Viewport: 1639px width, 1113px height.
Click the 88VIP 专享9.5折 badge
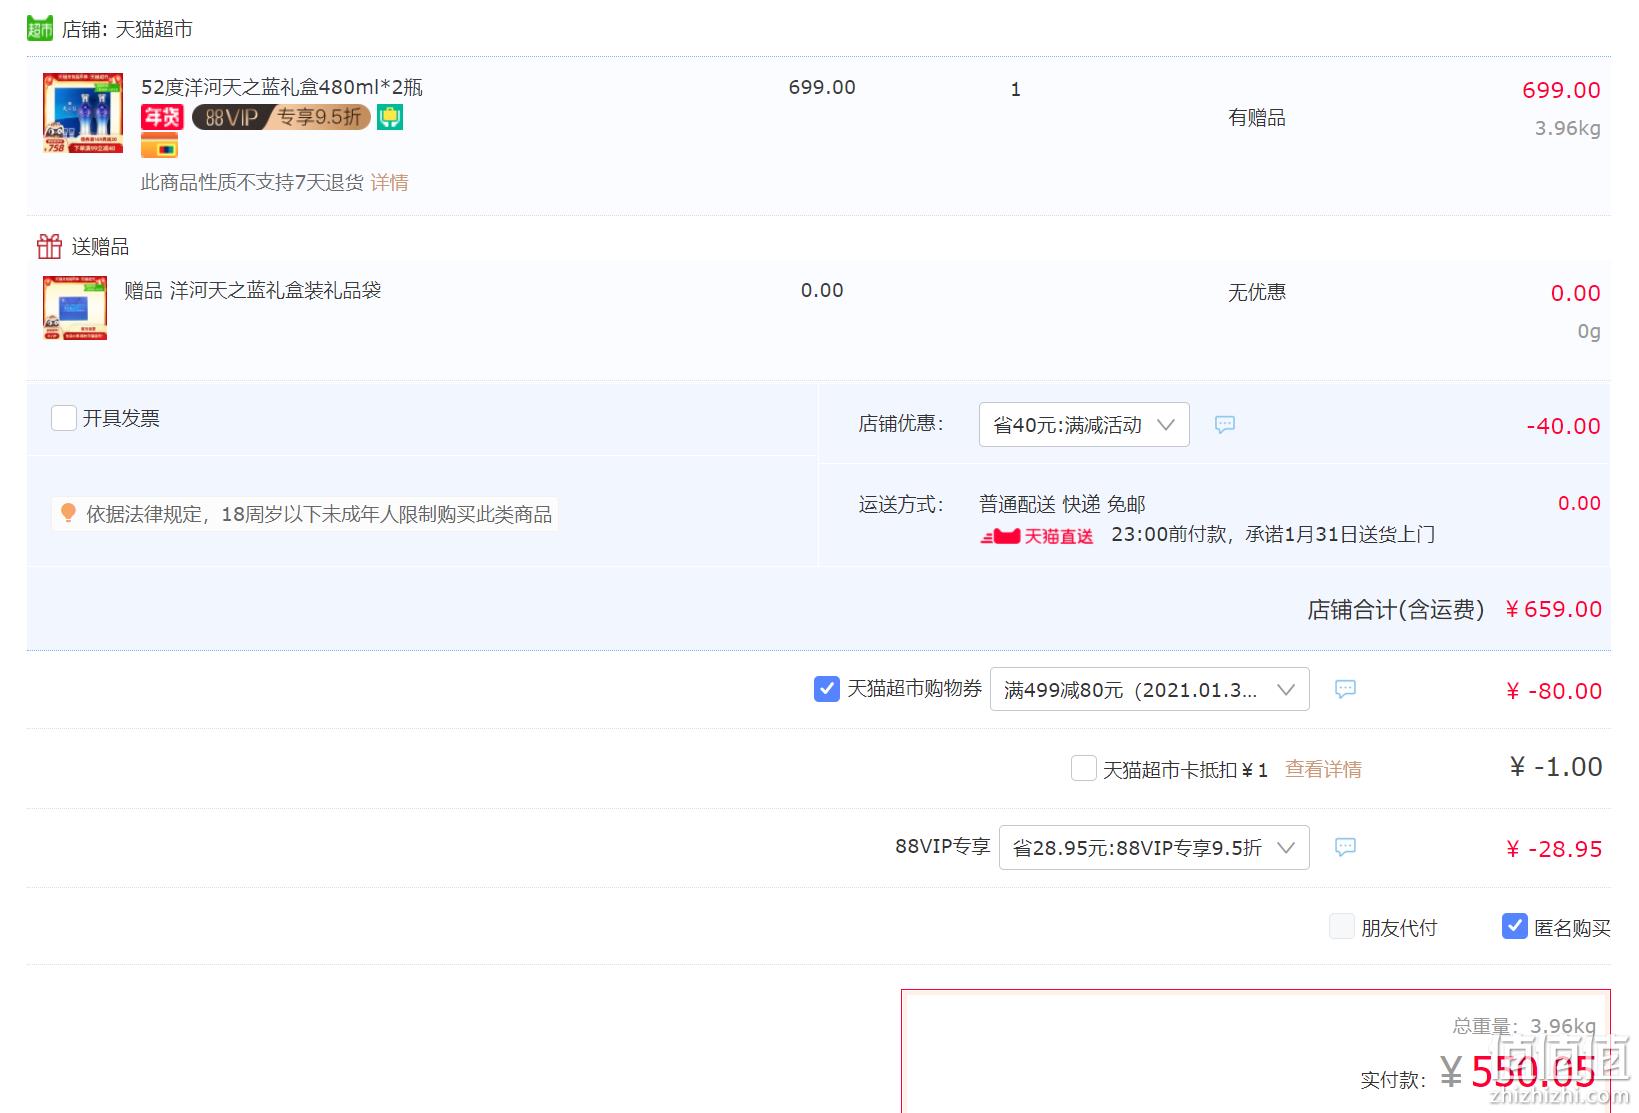click(281, 117)
